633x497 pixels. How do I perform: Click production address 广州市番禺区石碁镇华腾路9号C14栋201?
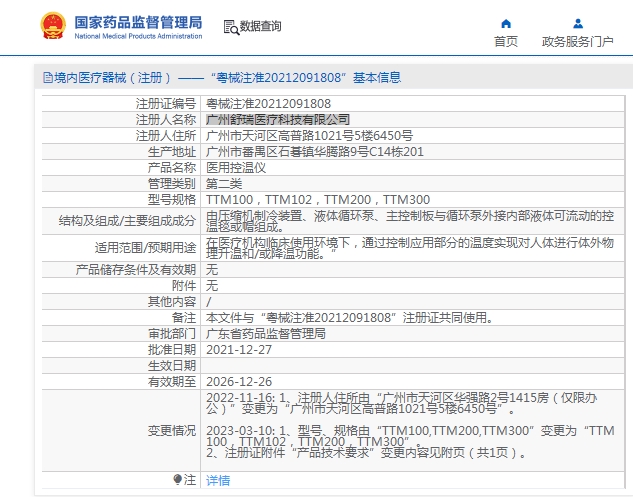315,152
